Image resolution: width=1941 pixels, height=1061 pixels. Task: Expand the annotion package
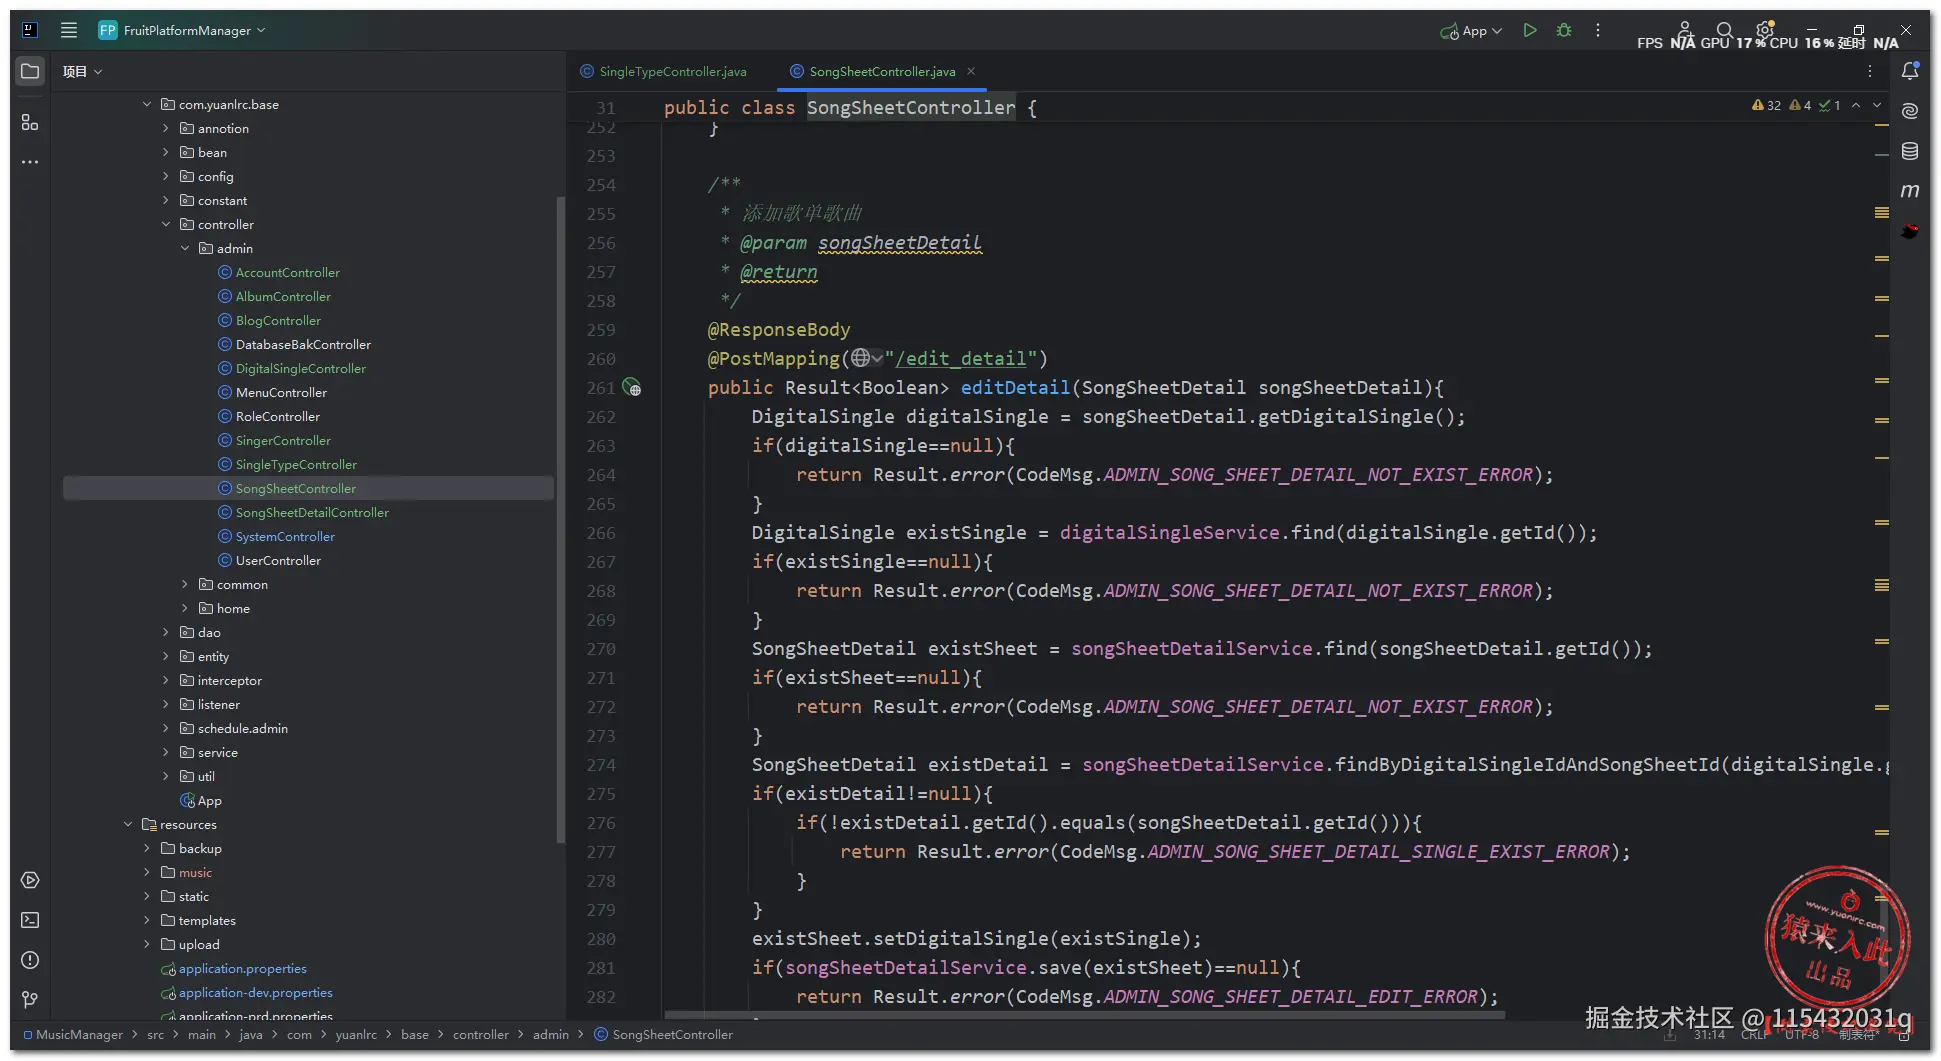point(166,128)
